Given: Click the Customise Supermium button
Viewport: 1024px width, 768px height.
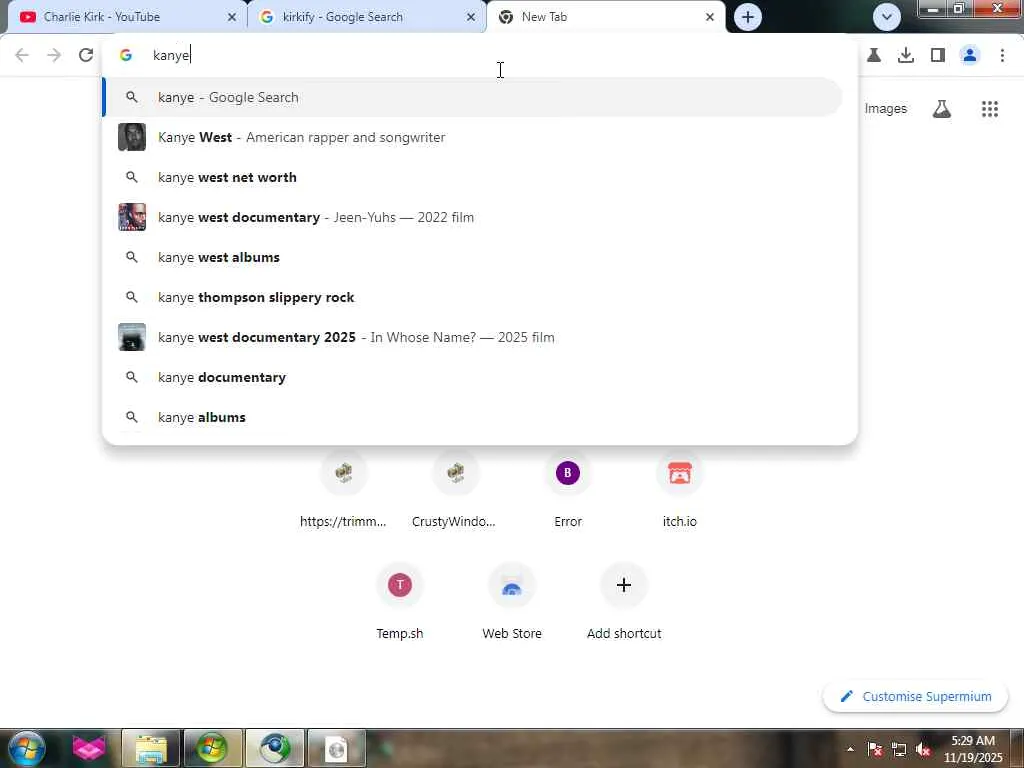Looking at the screenshot, I should (916, 697).
